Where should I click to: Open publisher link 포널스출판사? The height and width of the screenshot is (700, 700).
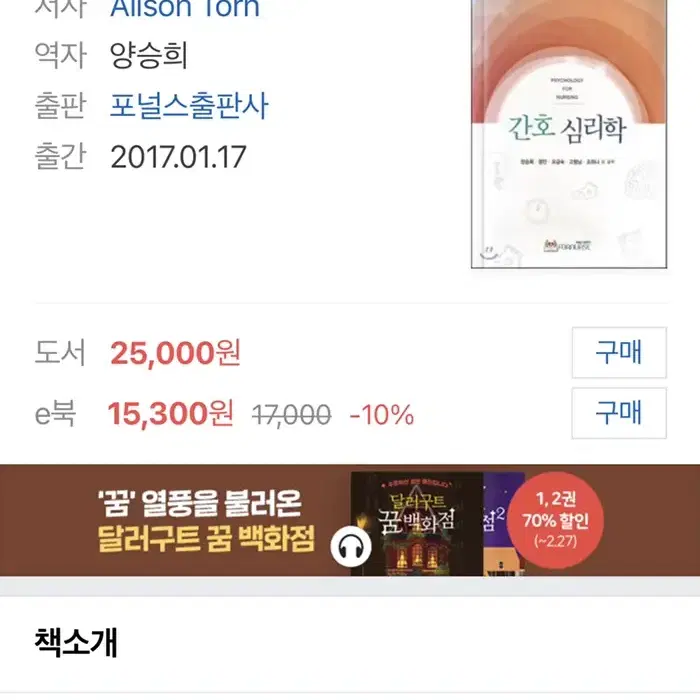[189, 106]
